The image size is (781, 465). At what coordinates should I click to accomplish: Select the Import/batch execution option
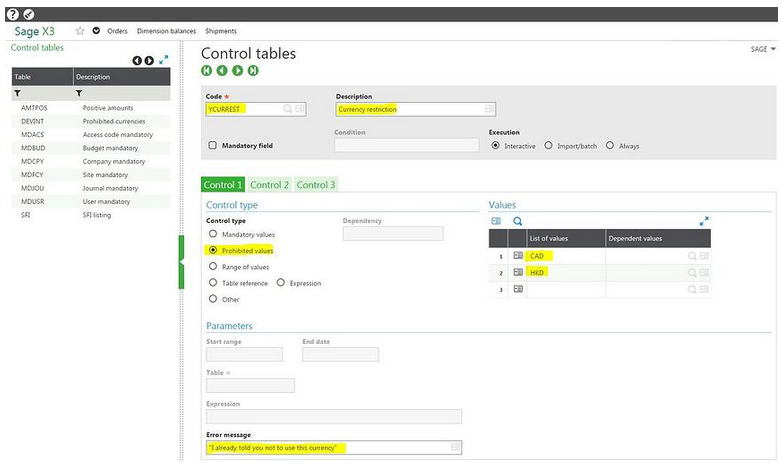pos(548,146)
